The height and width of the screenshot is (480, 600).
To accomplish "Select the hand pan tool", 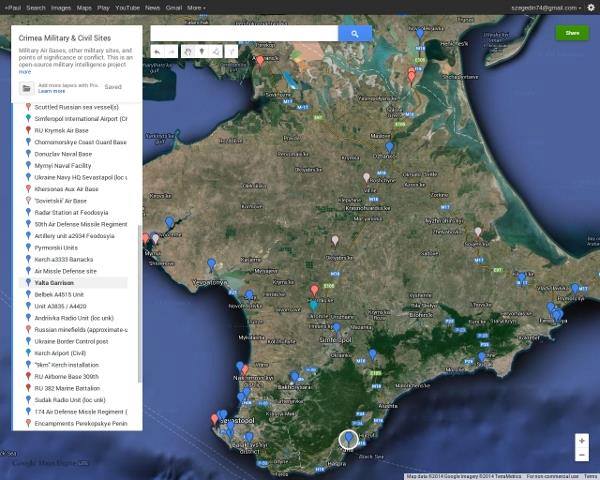I will click(188, 50).
